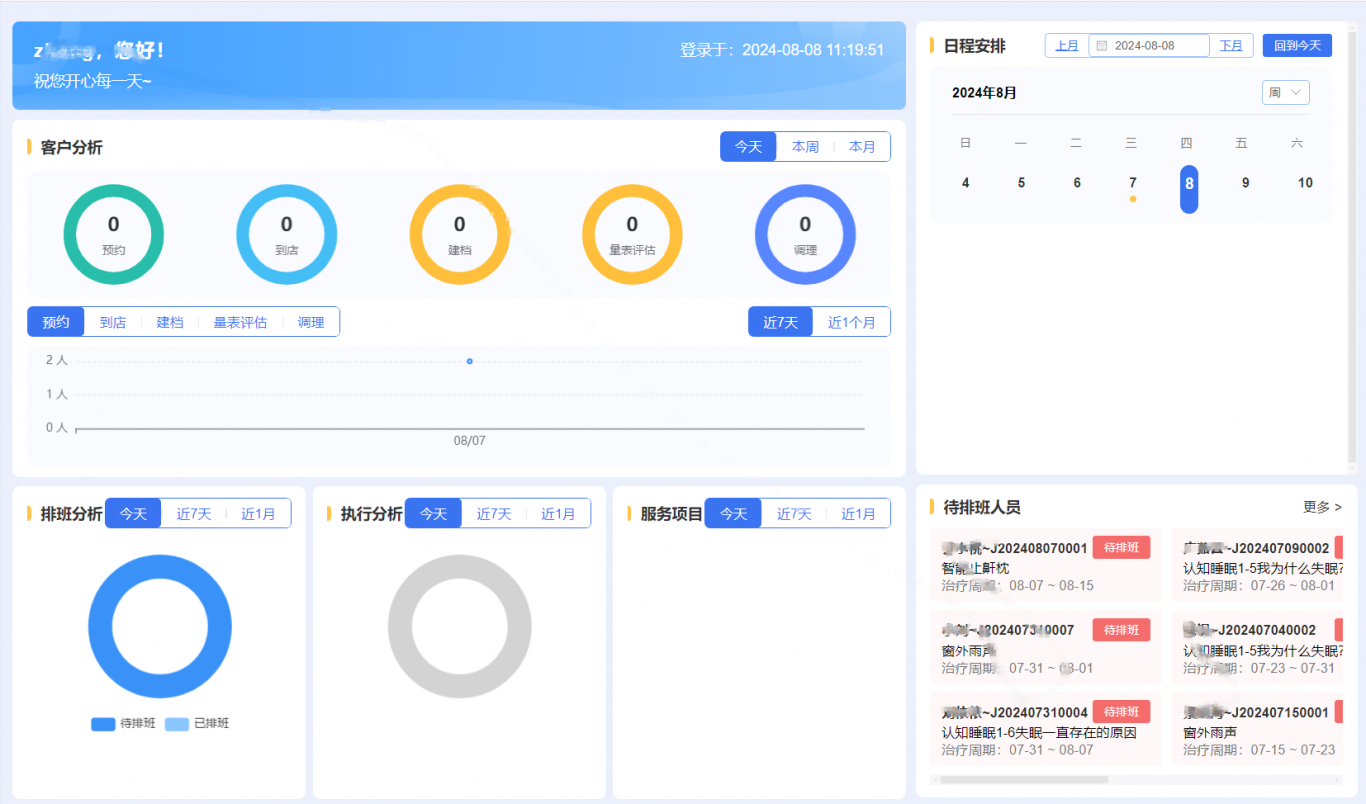Viewport: 1366px width, 804px height.
Task: Click the 2024年8月 calendar heading
Action: [984, 92]
